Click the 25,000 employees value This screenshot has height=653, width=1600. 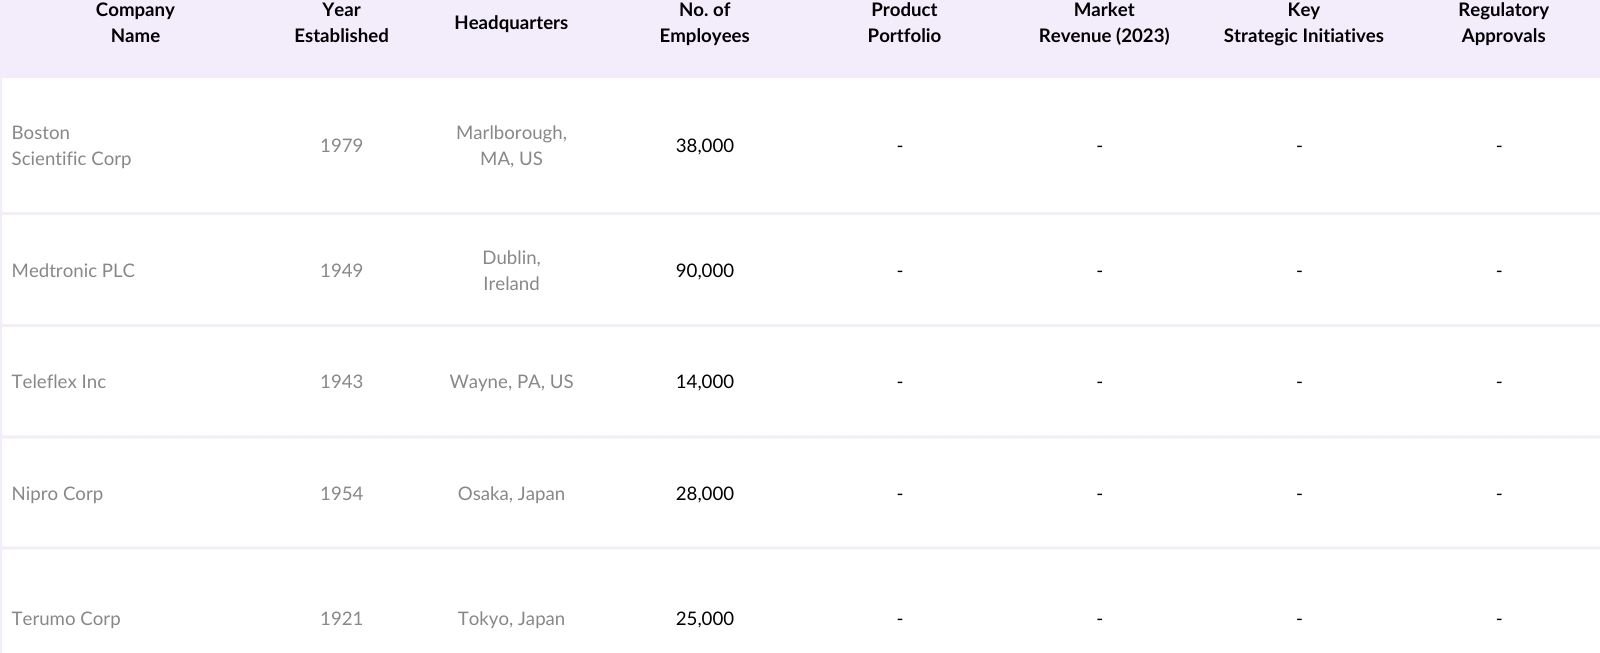coord(704,618)
